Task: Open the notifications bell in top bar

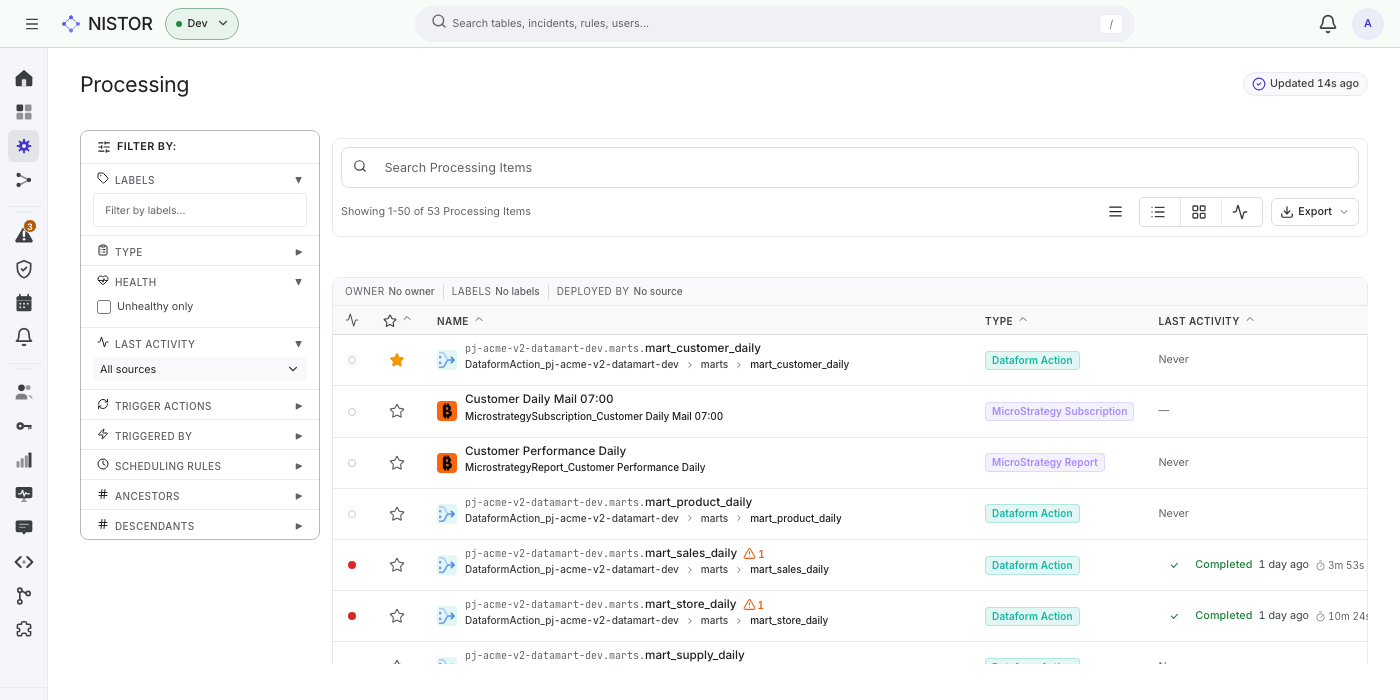Action: pos(1328,24)
